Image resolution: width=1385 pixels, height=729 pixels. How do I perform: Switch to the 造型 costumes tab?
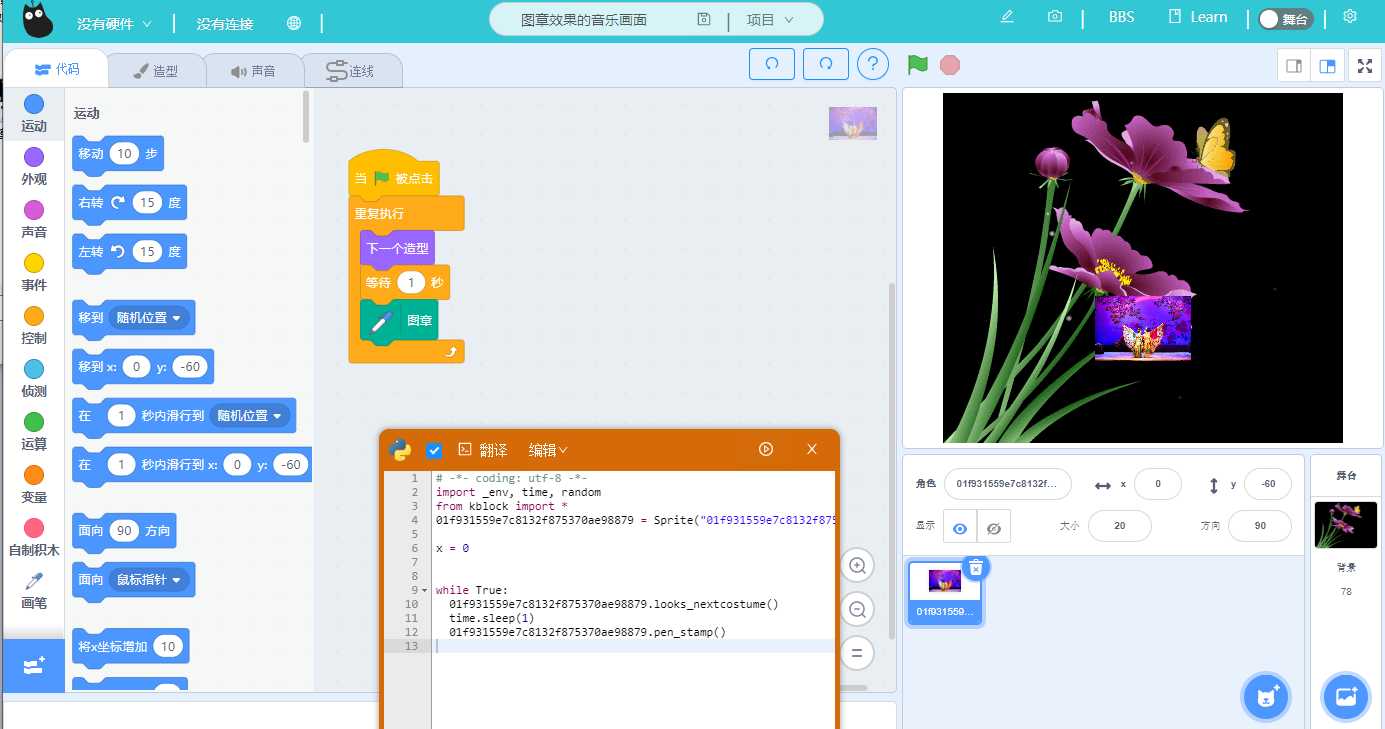[x=155, y=71]
